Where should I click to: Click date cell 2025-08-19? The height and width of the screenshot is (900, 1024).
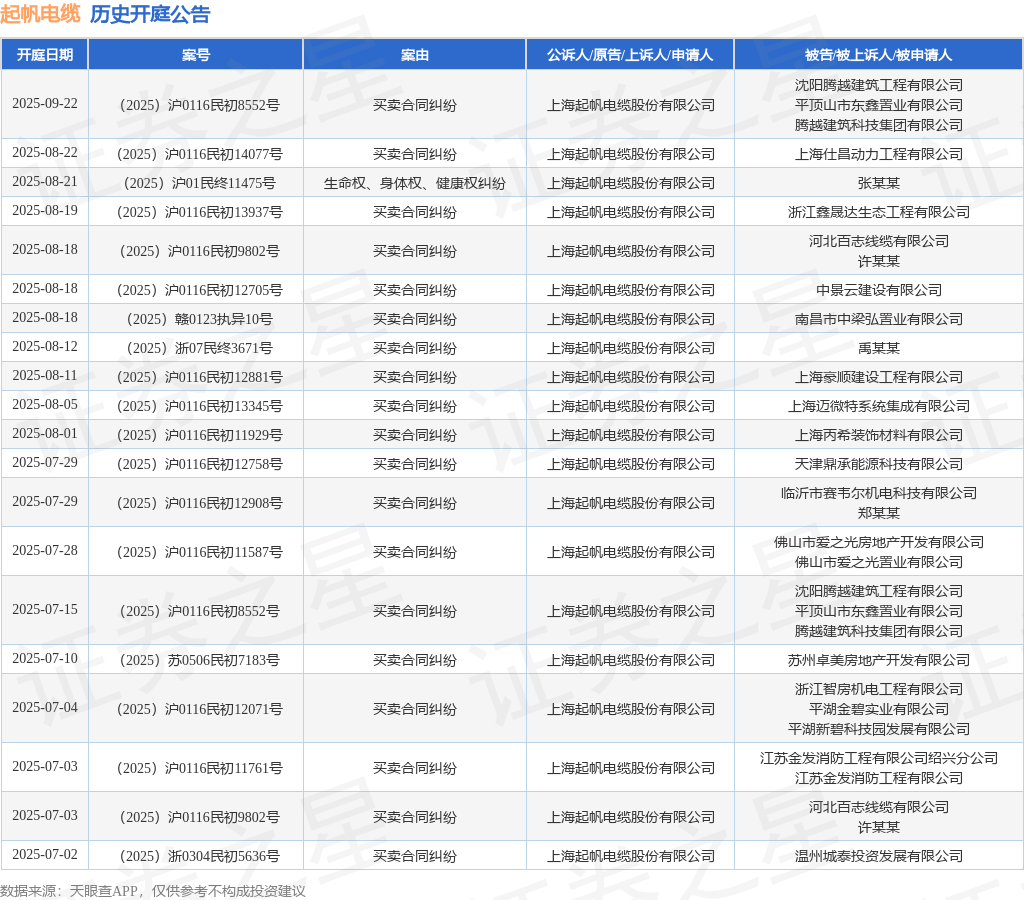(x=44, y=210)
